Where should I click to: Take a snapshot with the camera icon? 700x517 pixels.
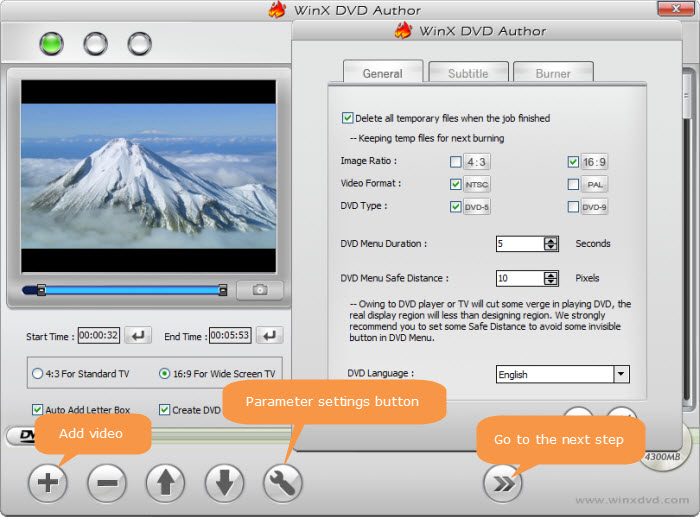(260, 290)
